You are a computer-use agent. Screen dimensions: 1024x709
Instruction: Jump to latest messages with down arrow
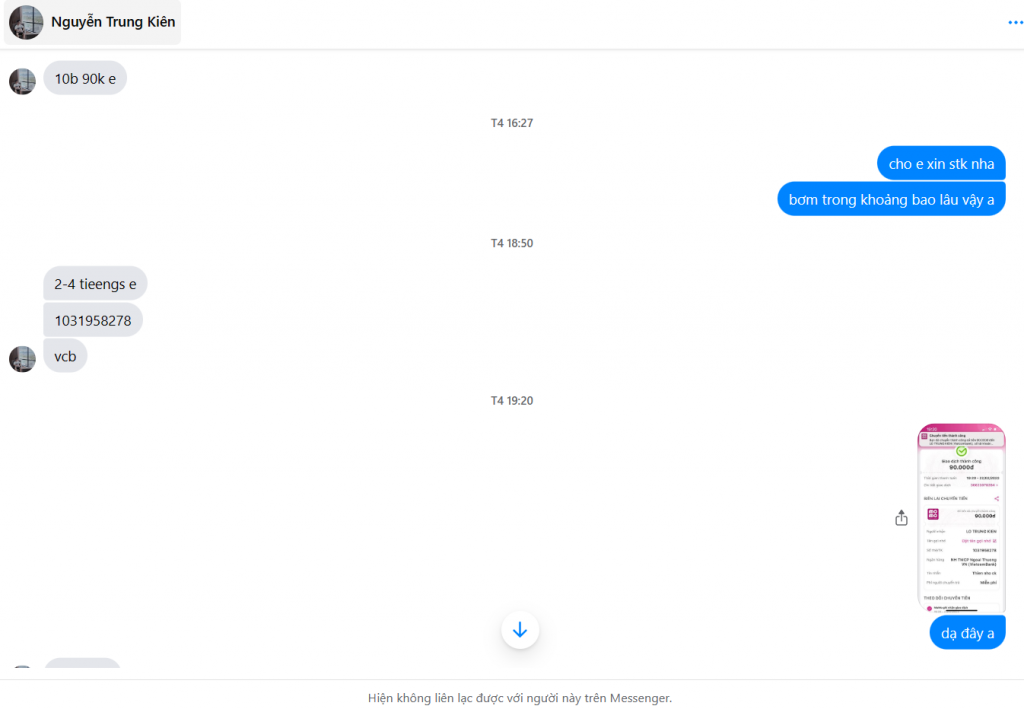(x=520, y=630)
